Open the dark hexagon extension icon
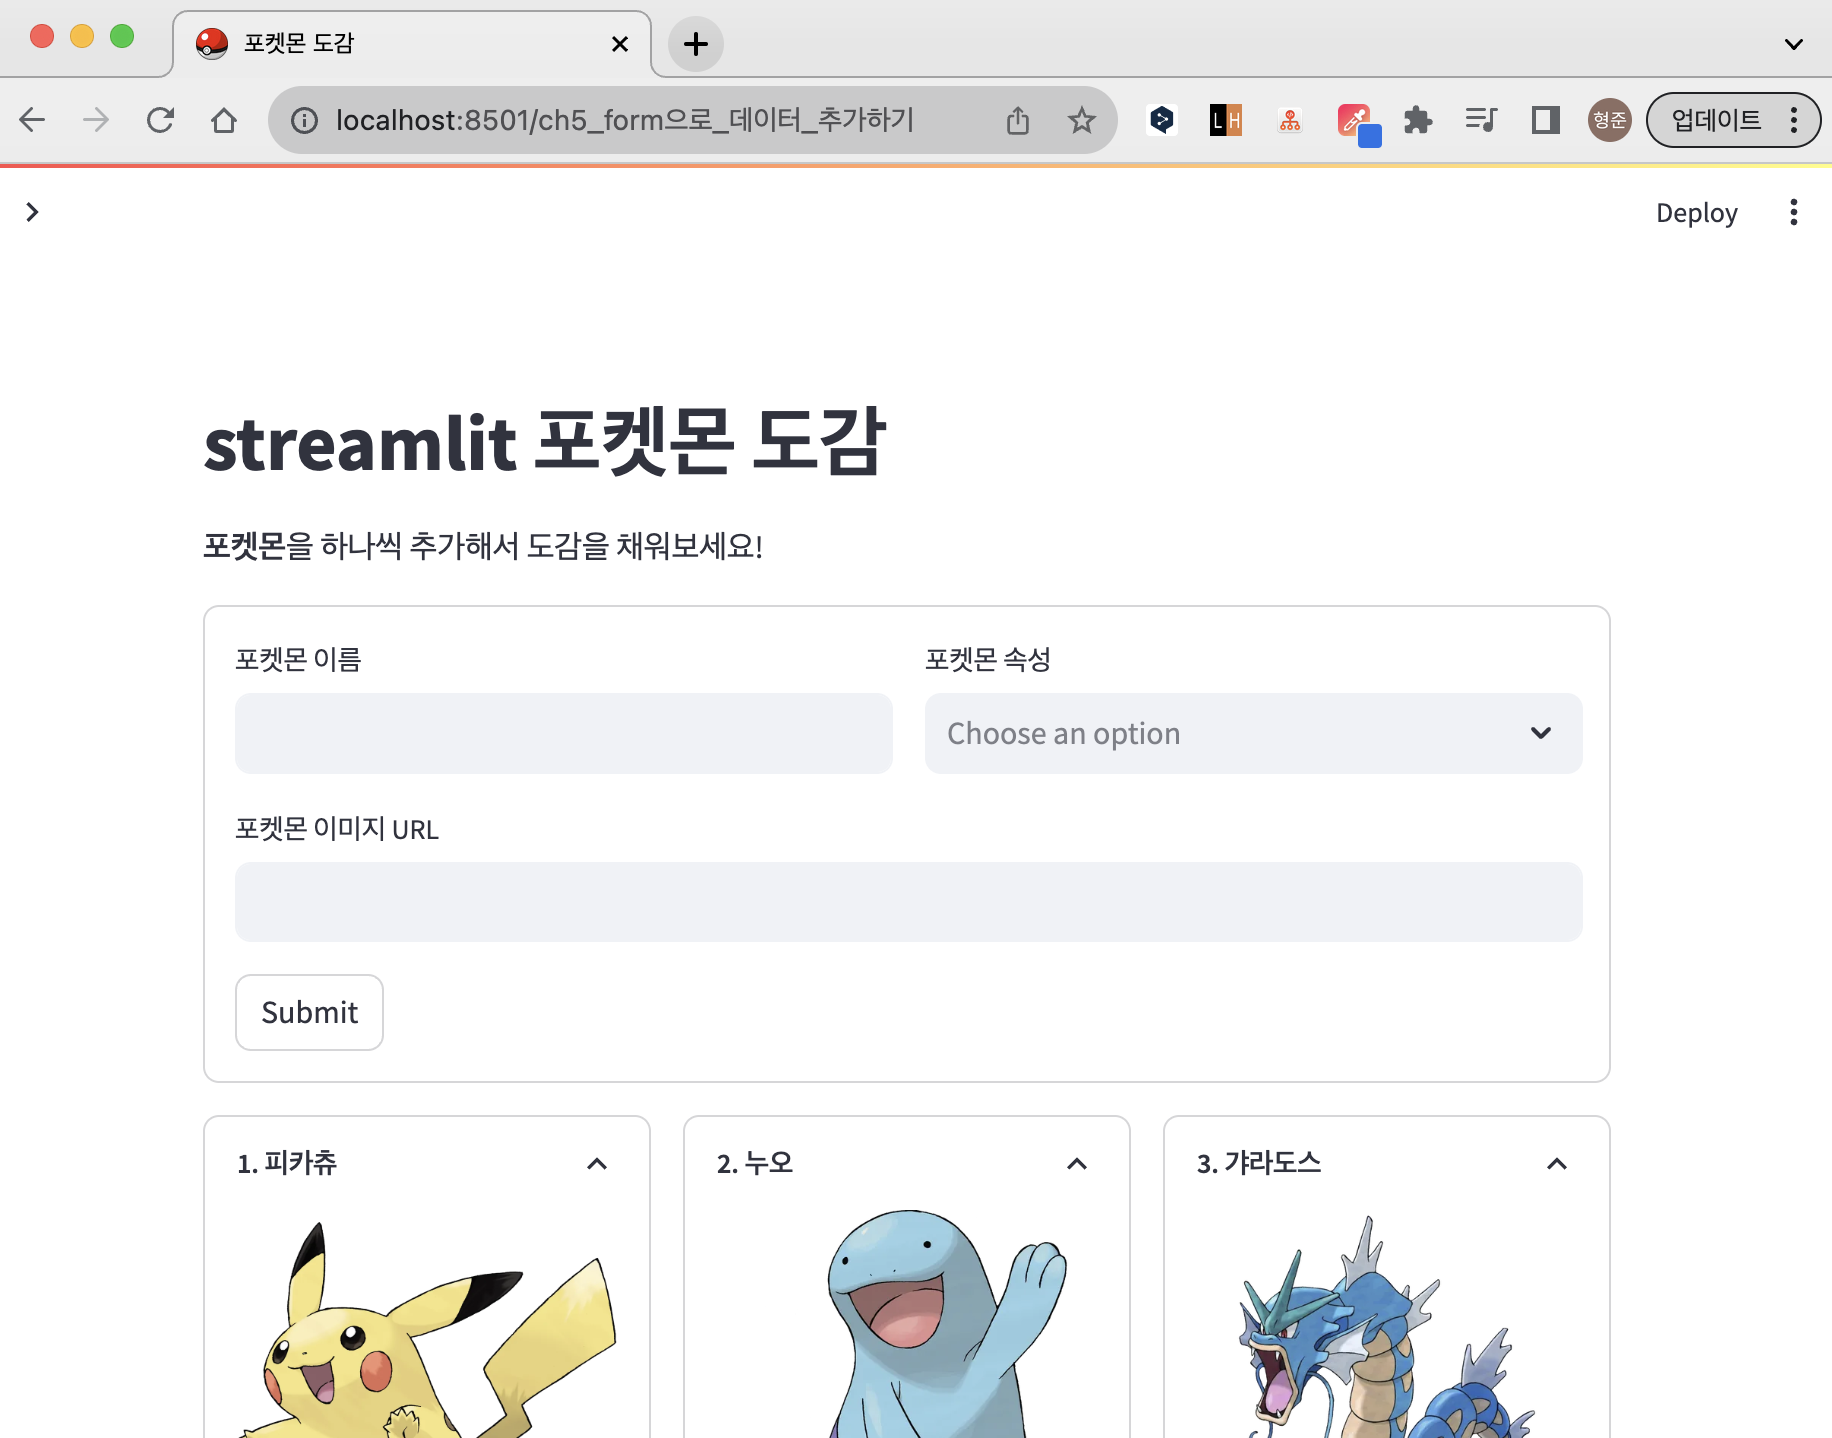This screenshot has height=1438, width=1832. click(1161, 121)
